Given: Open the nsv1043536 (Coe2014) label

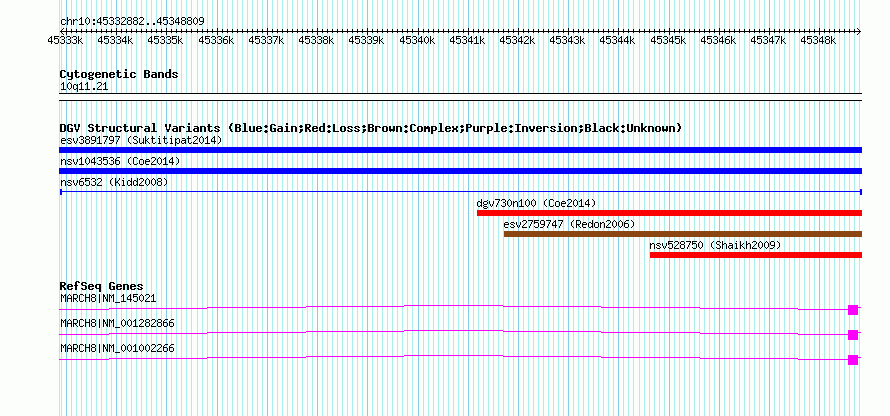Looking at the screenshot, I should tap(120, 161).
